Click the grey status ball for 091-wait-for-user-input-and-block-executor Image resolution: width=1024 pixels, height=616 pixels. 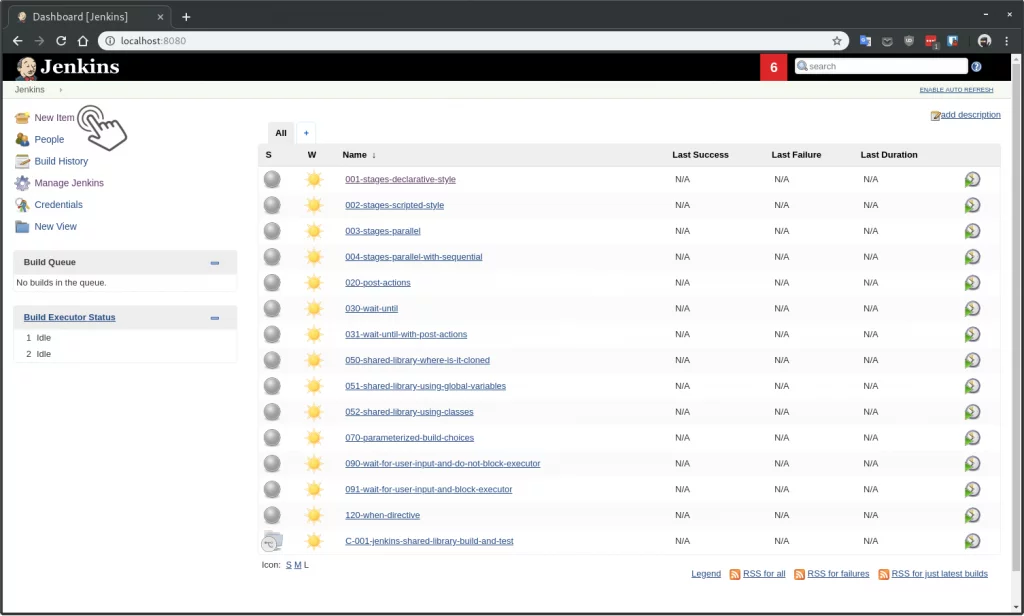(272, 489)
